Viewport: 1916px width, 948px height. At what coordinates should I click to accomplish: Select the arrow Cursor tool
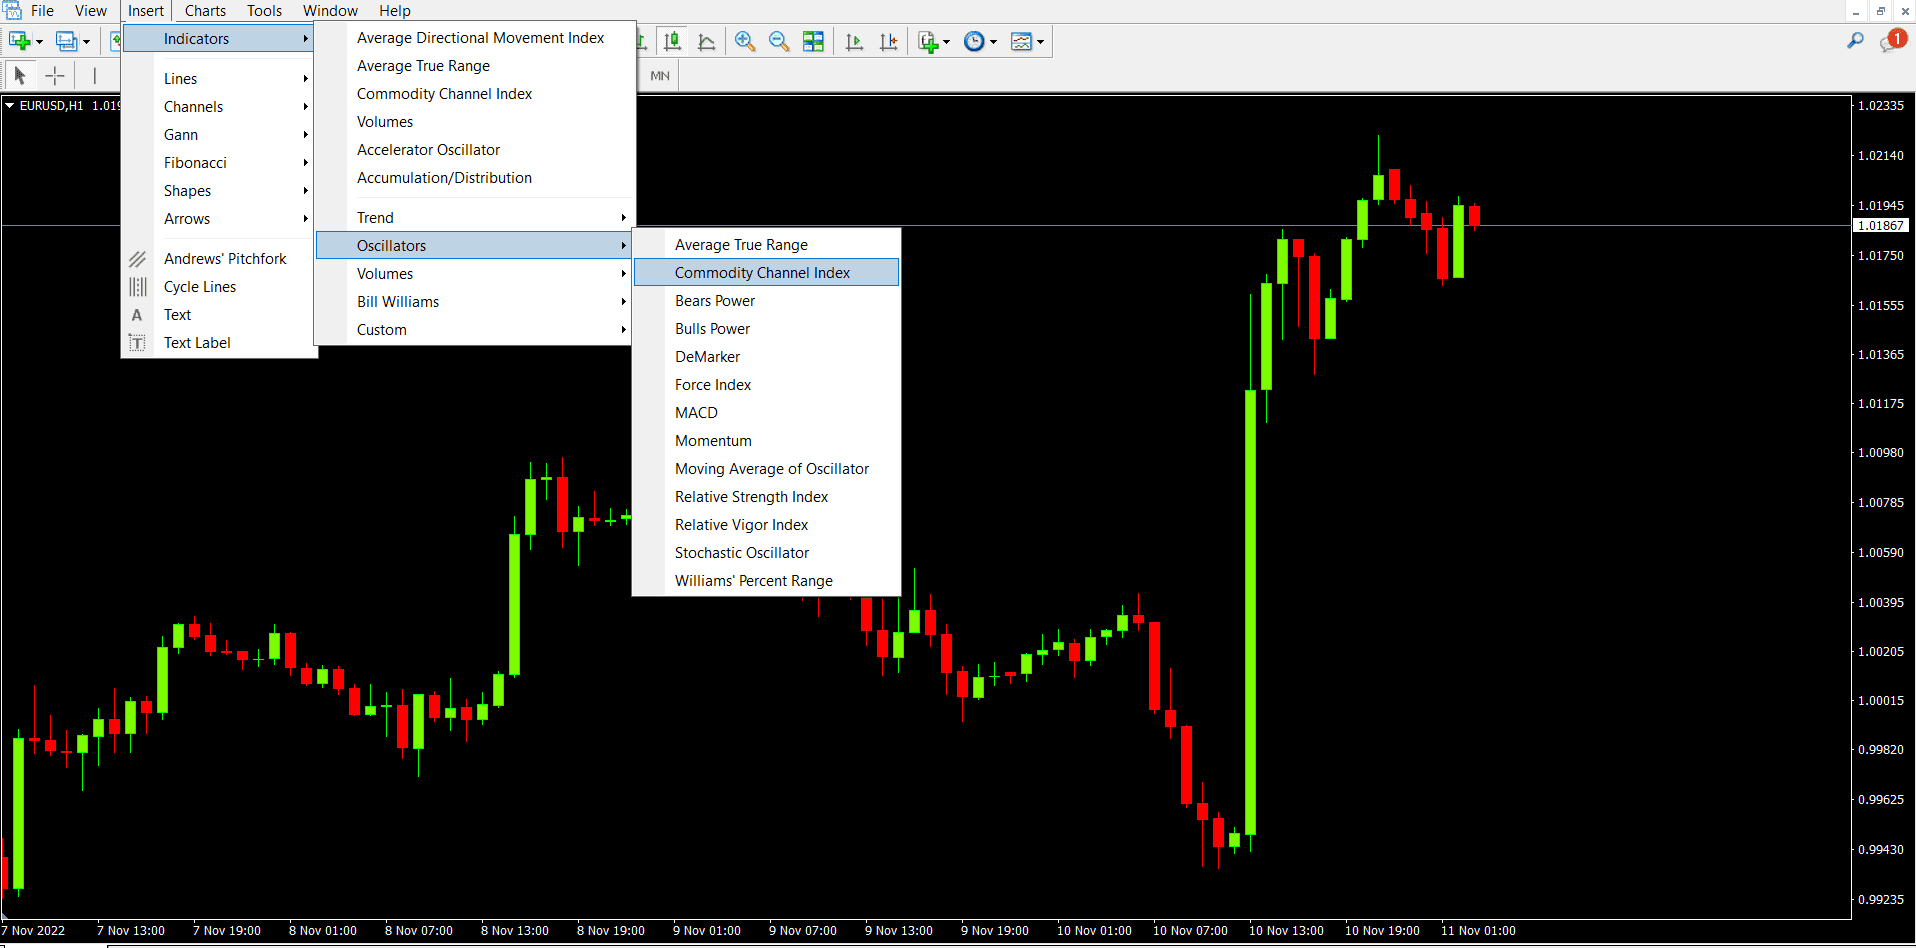(x=20, y=75)
